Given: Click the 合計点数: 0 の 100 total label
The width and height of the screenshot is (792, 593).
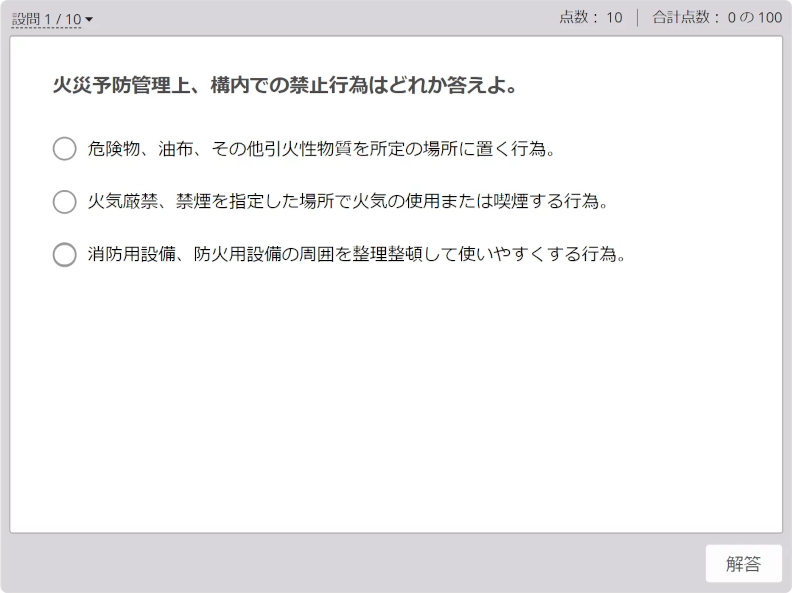Looking at the screenshot, I should click(x=717, y=18).
